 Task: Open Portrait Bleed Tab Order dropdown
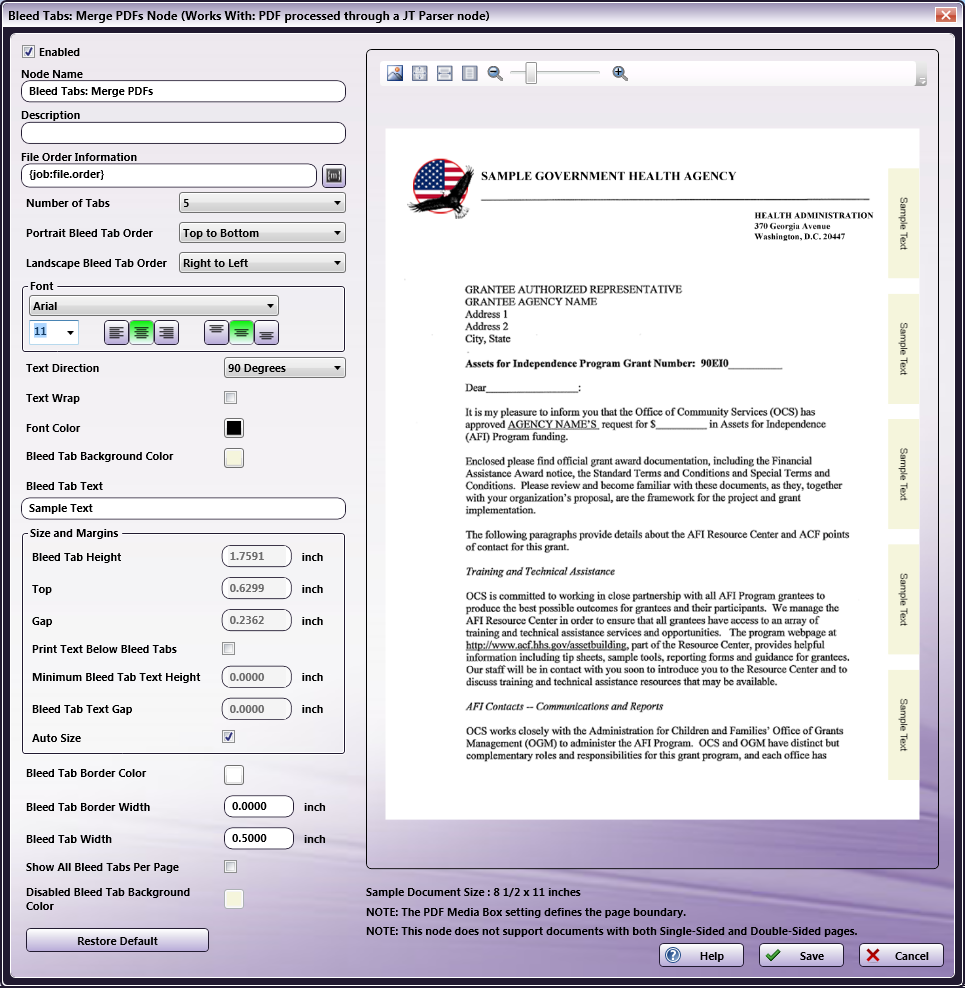[262, 233]
